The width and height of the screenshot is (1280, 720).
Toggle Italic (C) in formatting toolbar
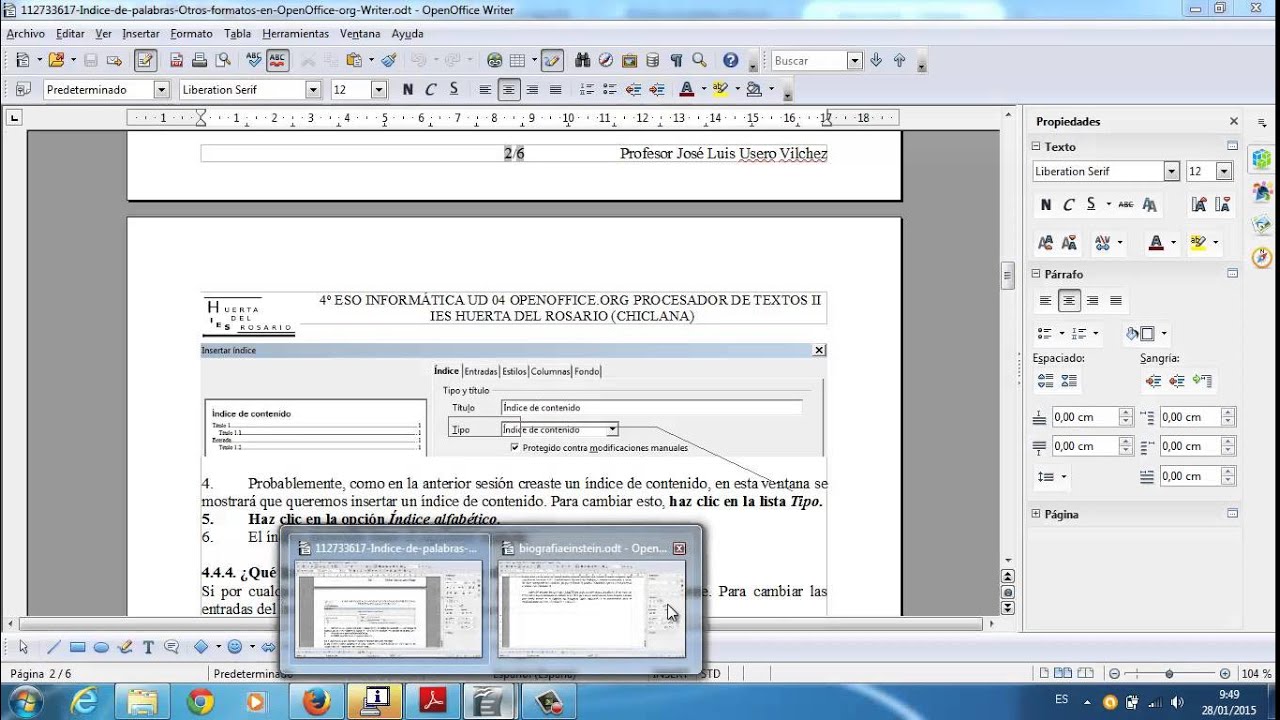[x=430, y=89]
